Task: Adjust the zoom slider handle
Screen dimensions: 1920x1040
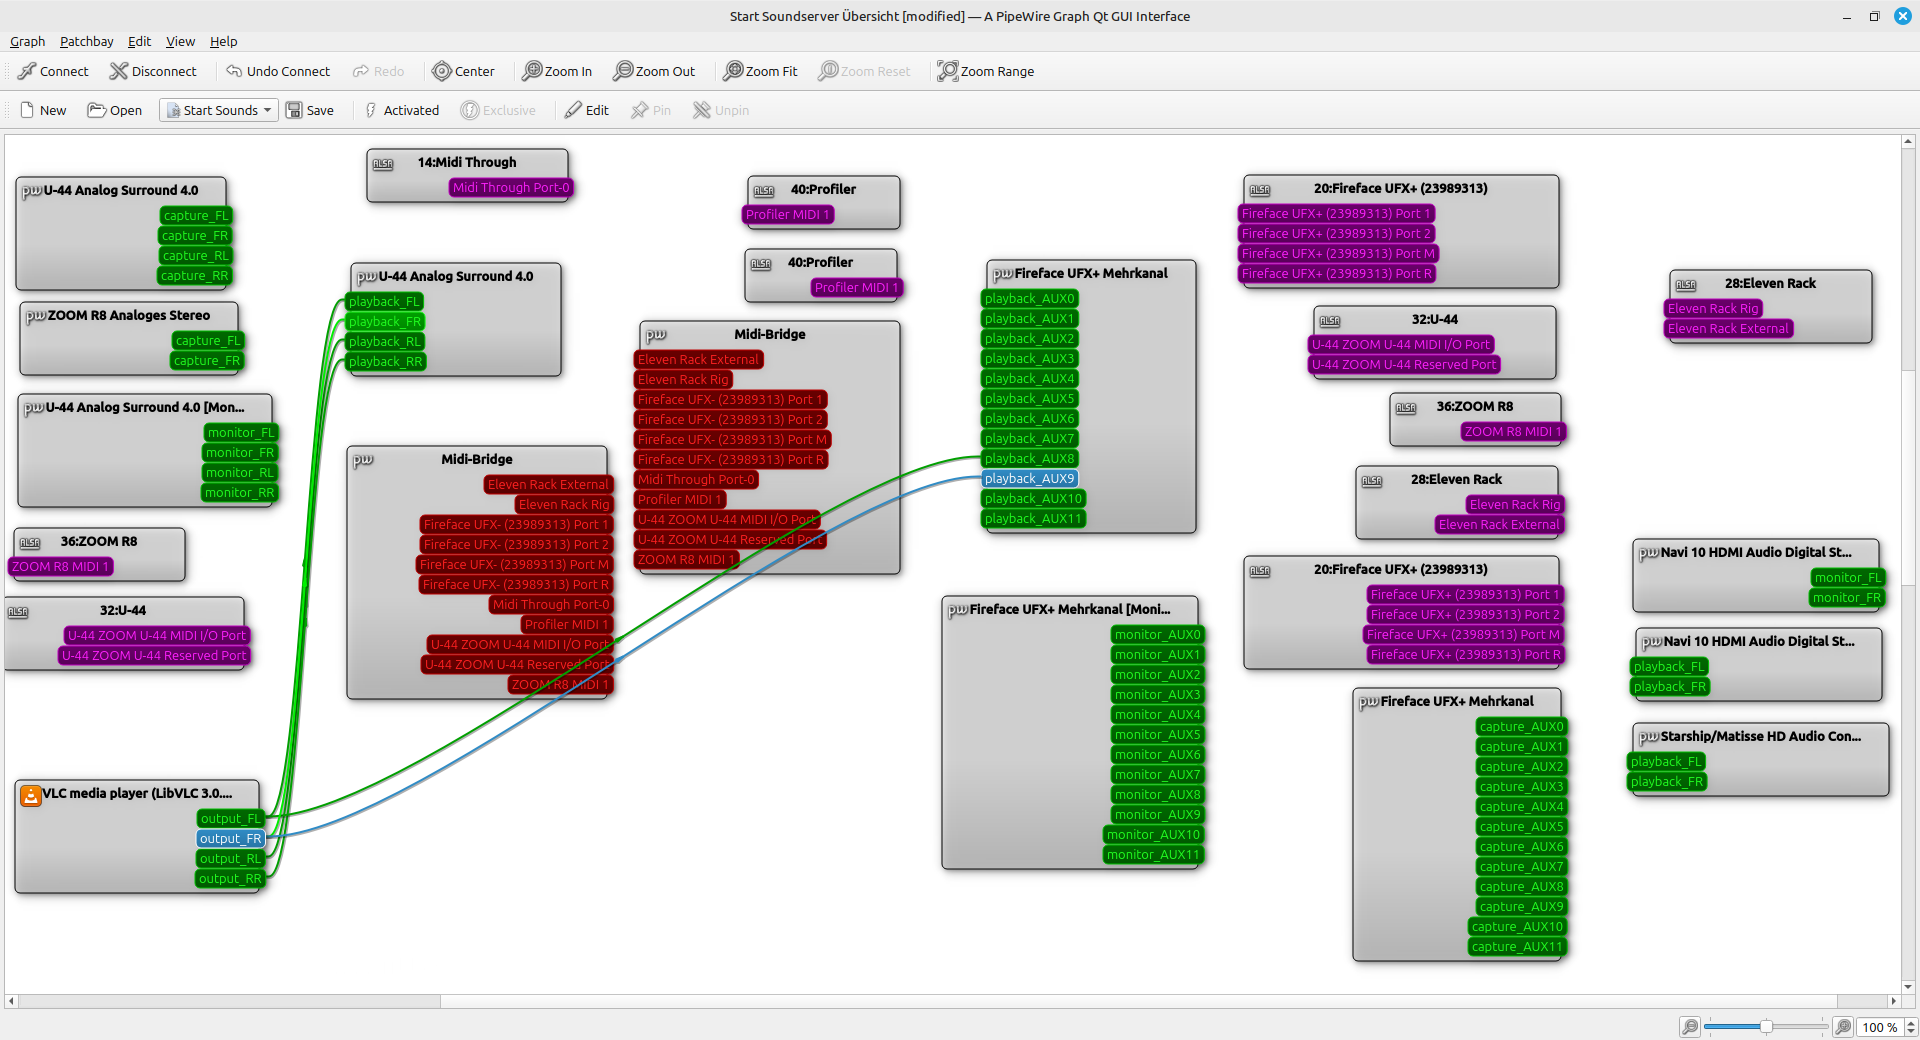Action: (1767, 1027)
